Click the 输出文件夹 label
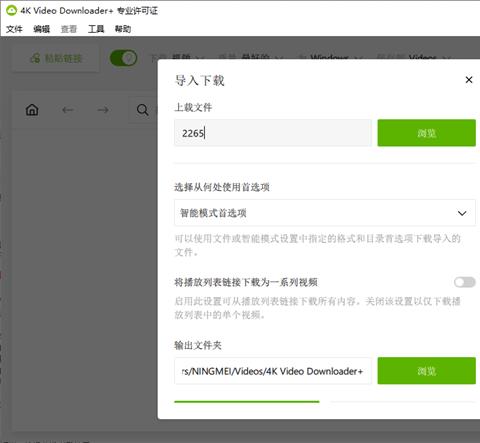 pos(198,345)
